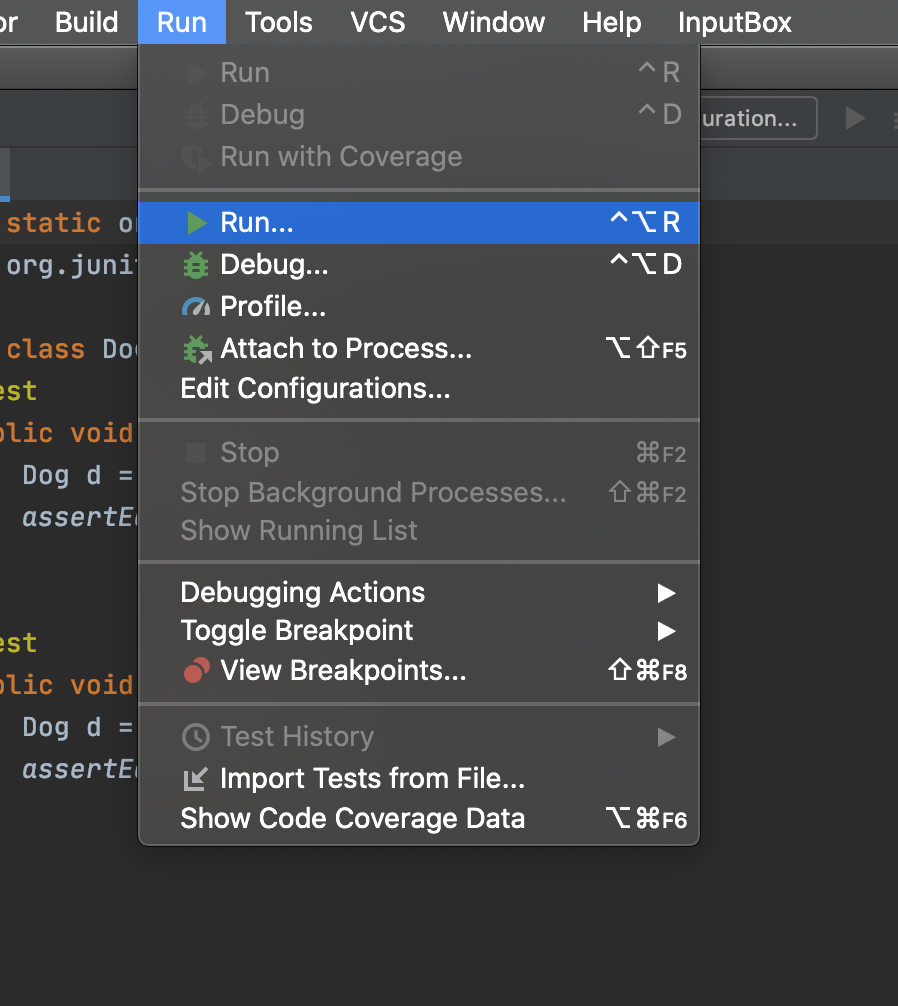Image resolution: width=898 pixels, height=1006 pixels.
Task: Click the green Debug... bug icon
Action: pos(196,265)
